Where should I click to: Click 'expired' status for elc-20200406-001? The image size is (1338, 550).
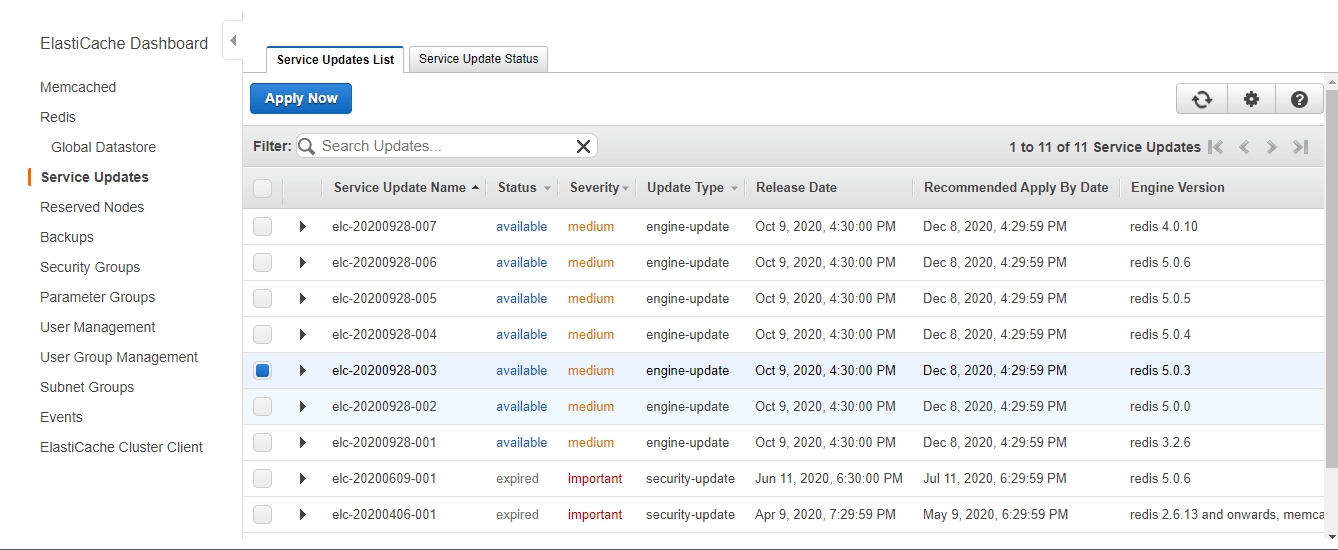click(517, 515)
